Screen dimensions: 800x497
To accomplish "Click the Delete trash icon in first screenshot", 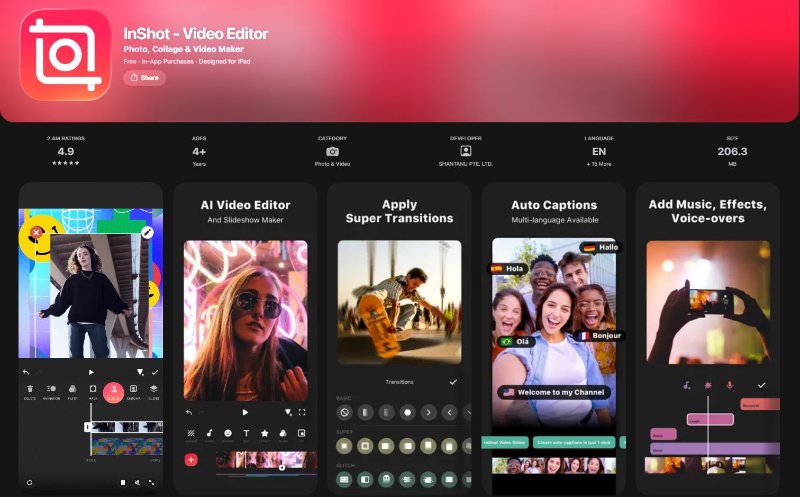I will pyautogui.click(x=30, y=389).
